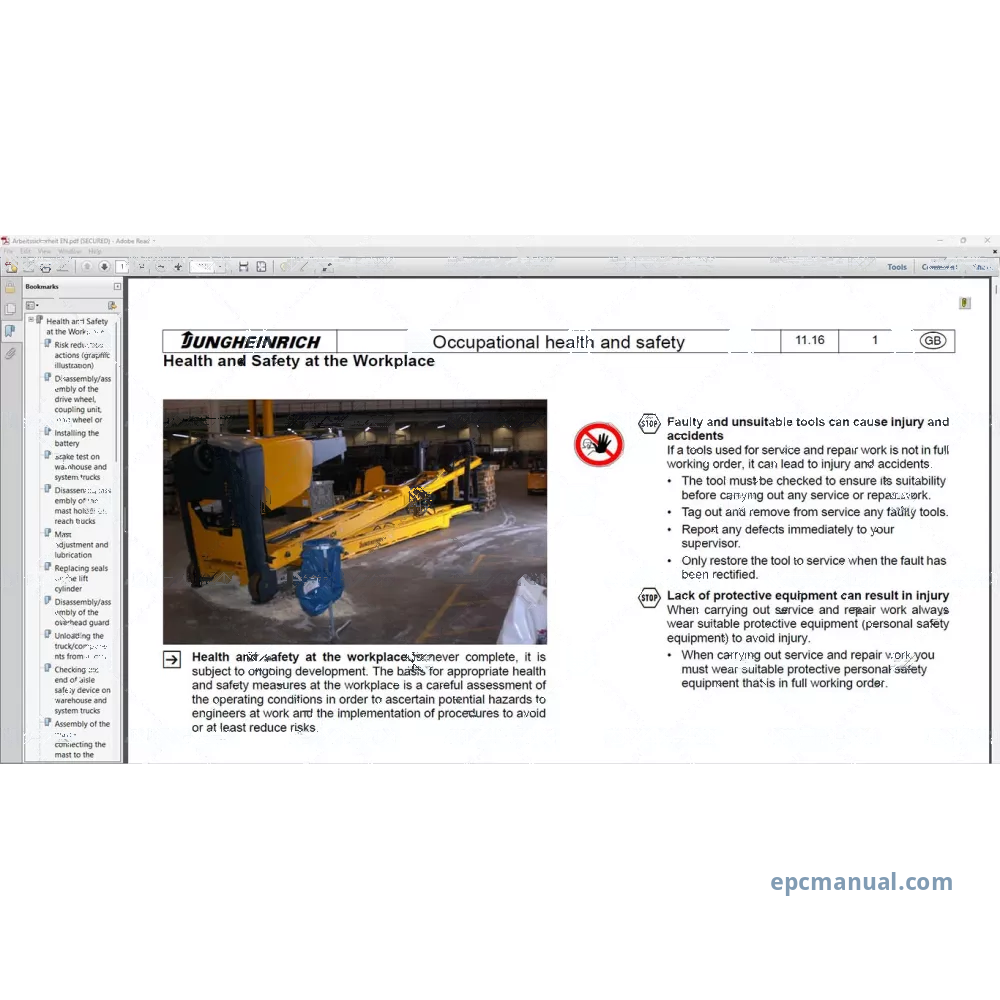The width and height of the screenshot is (1000, 1000).
Task: Click the Create PDF online toolbar icon
Action: point(11,267)
